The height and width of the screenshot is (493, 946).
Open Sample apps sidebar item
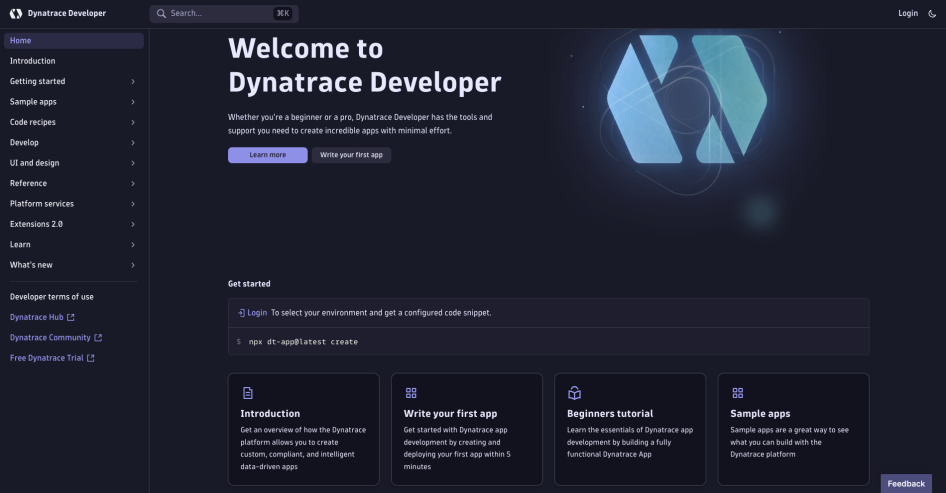click(x=33, y=102)
